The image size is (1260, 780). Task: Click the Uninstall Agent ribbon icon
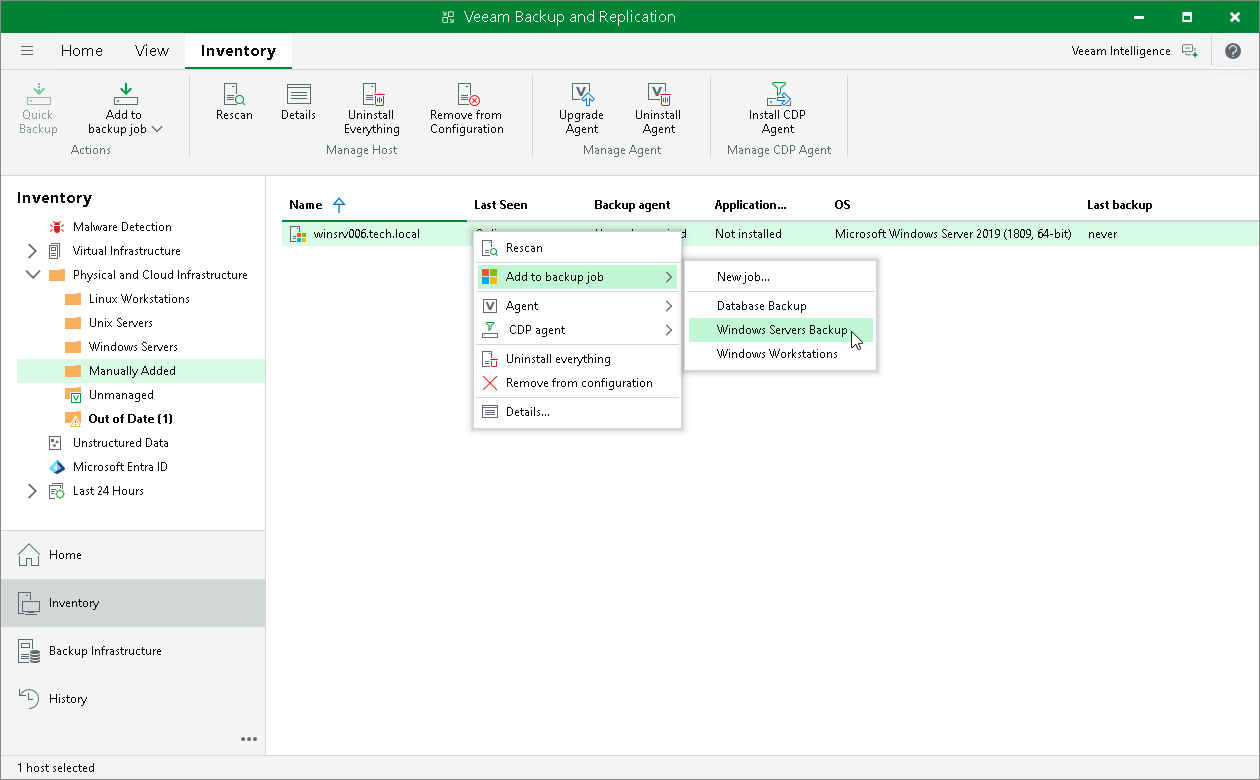(x=658, y=94)
